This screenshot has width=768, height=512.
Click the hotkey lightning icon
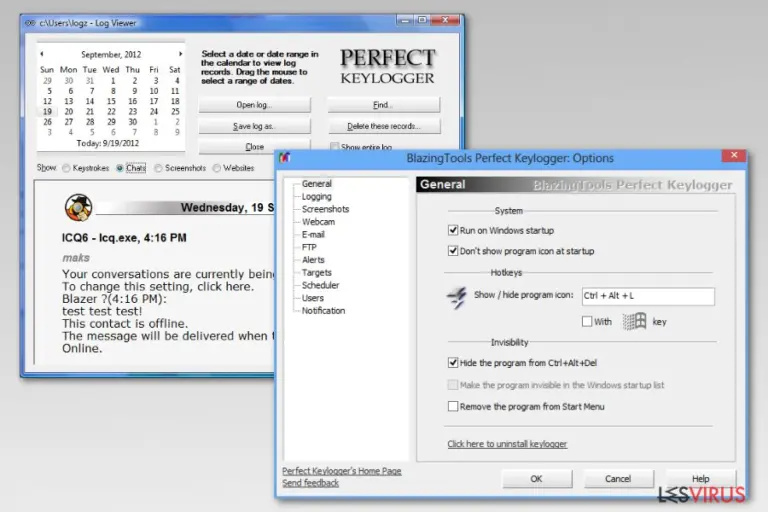point(456,297)
